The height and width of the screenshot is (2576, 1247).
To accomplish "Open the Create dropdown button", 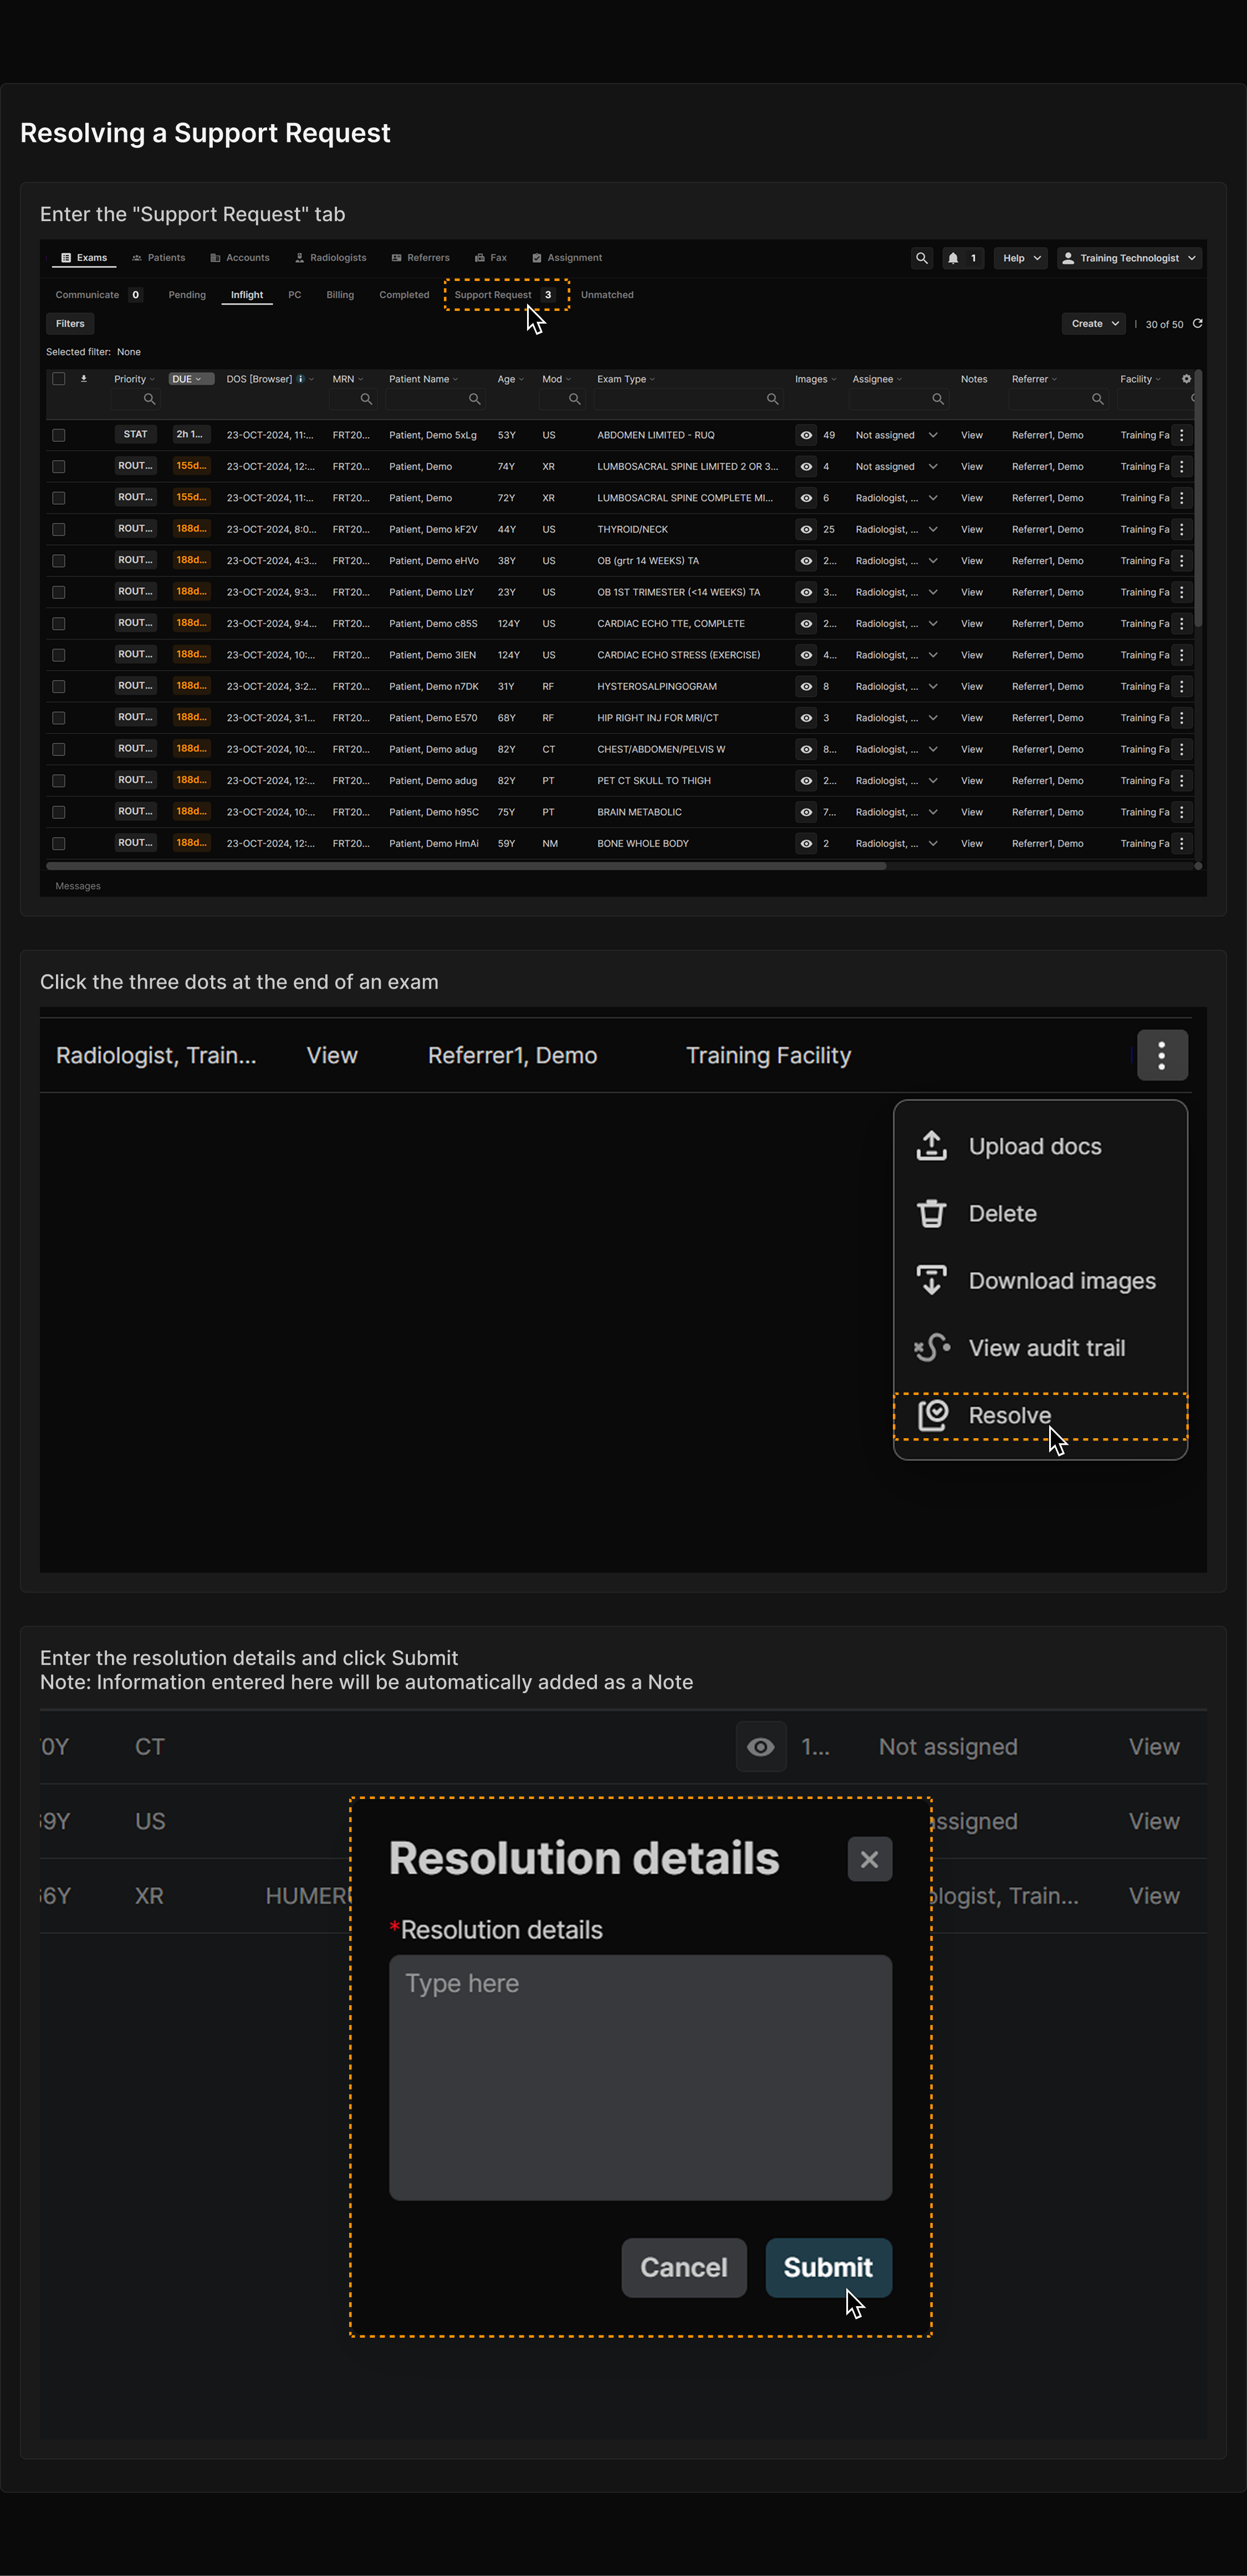I will pyautogui.click(x=1094, y=323).
